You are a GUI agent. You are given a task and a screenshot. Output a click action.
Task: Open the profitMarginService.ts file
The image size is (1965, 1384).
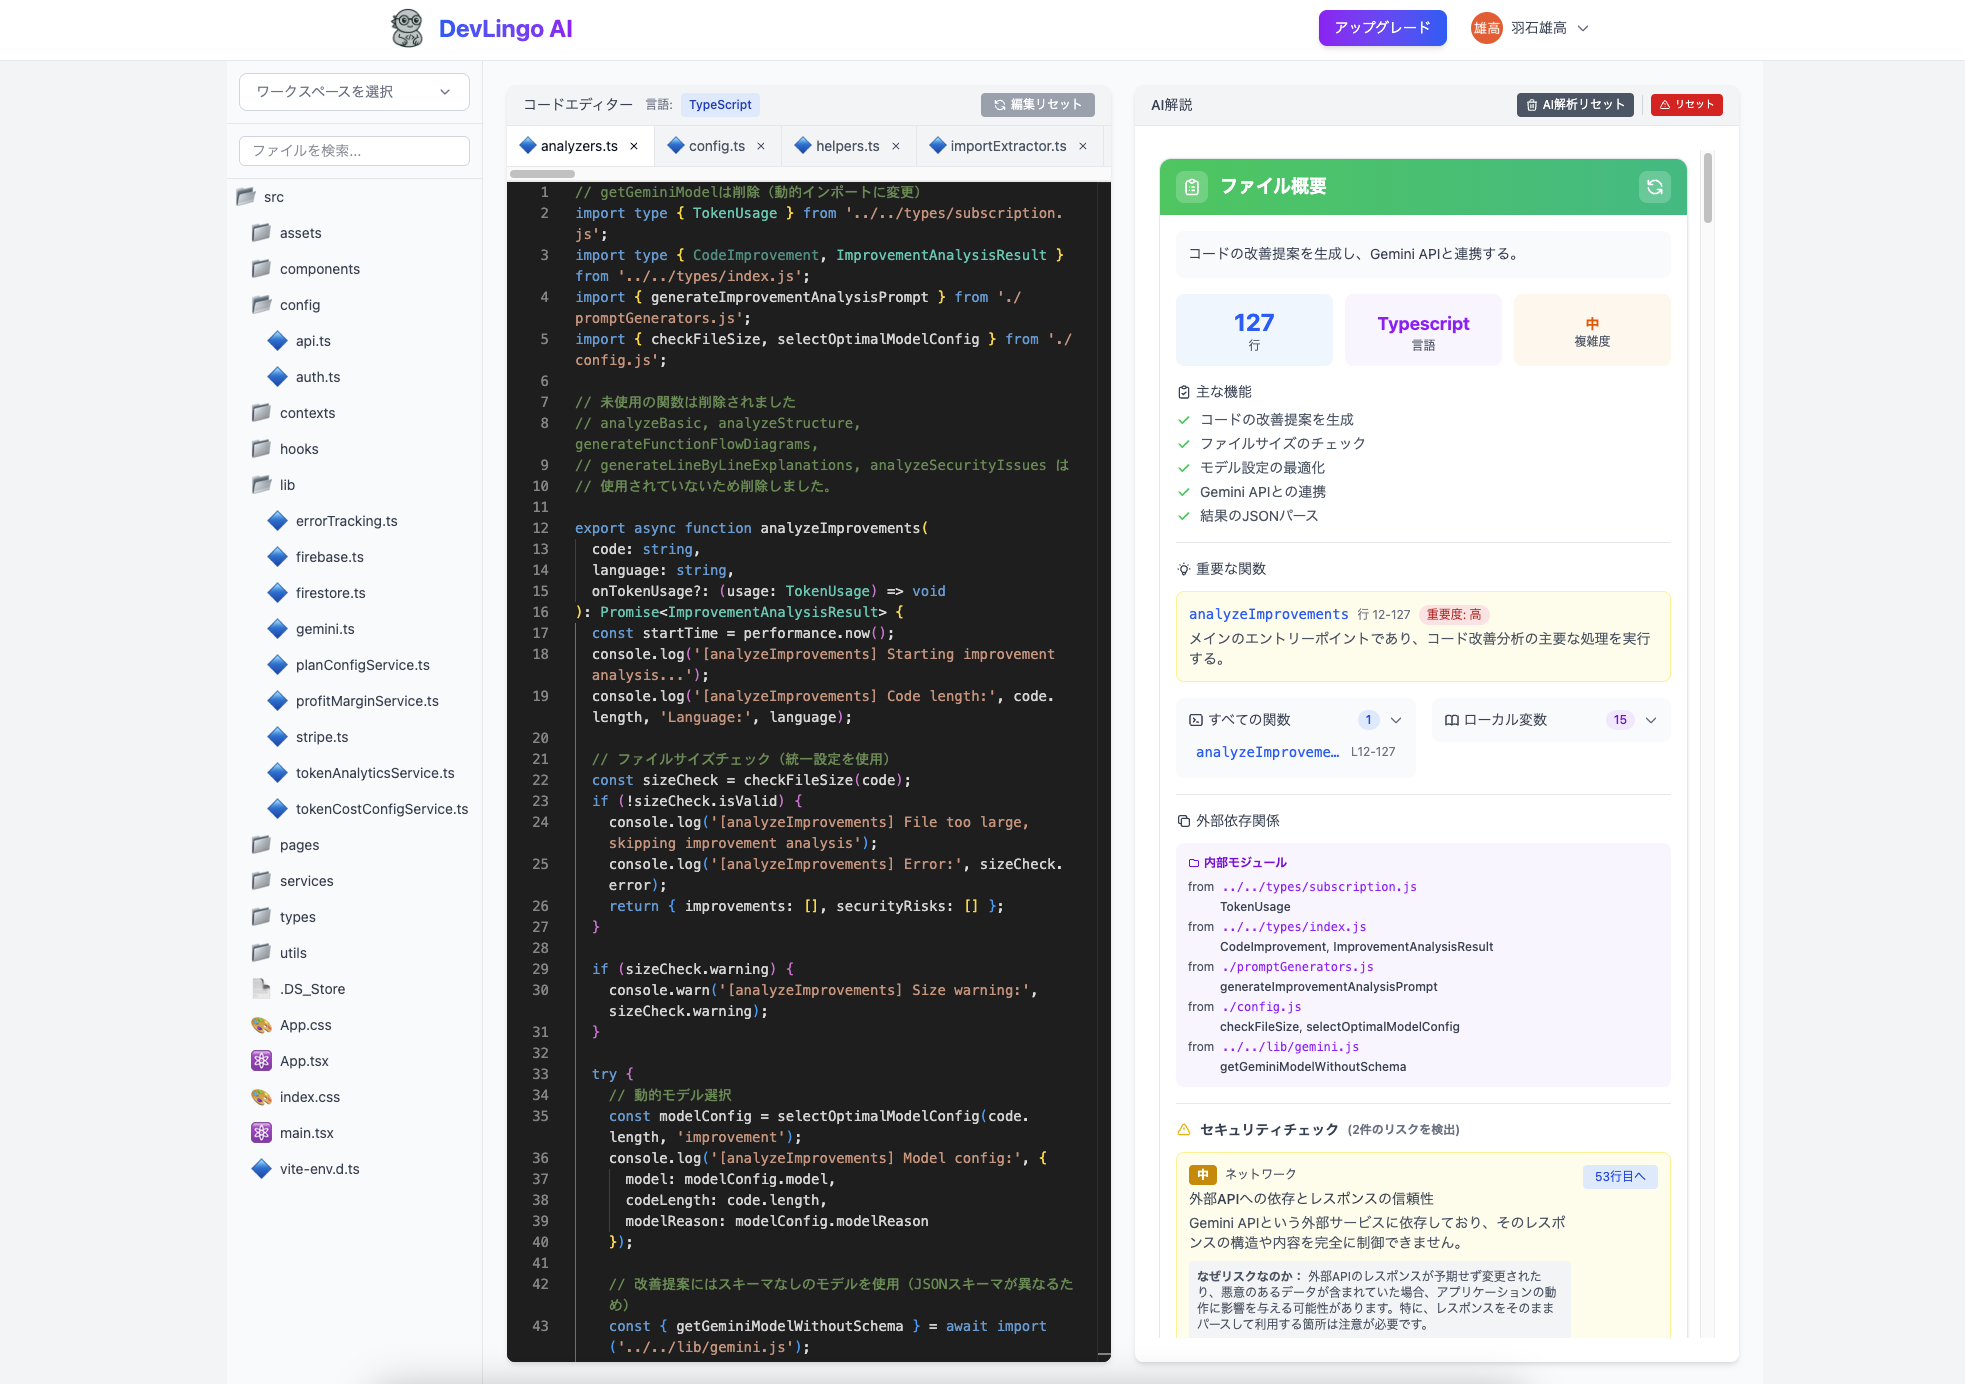click(367, 700)
